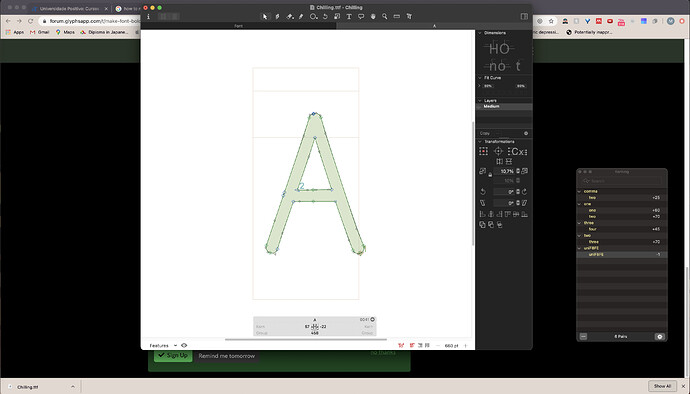Click the transformation origin grid icon
690x394 pixels.
[483, 151]
